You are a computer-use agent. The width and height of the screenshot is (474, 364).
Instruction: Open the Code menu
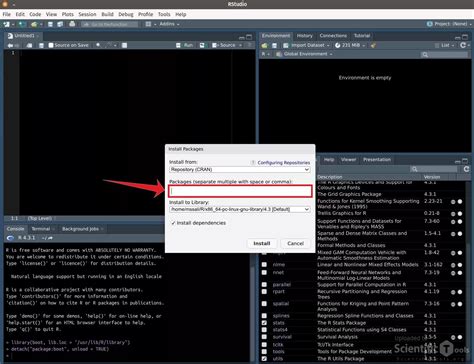point(35,14)
